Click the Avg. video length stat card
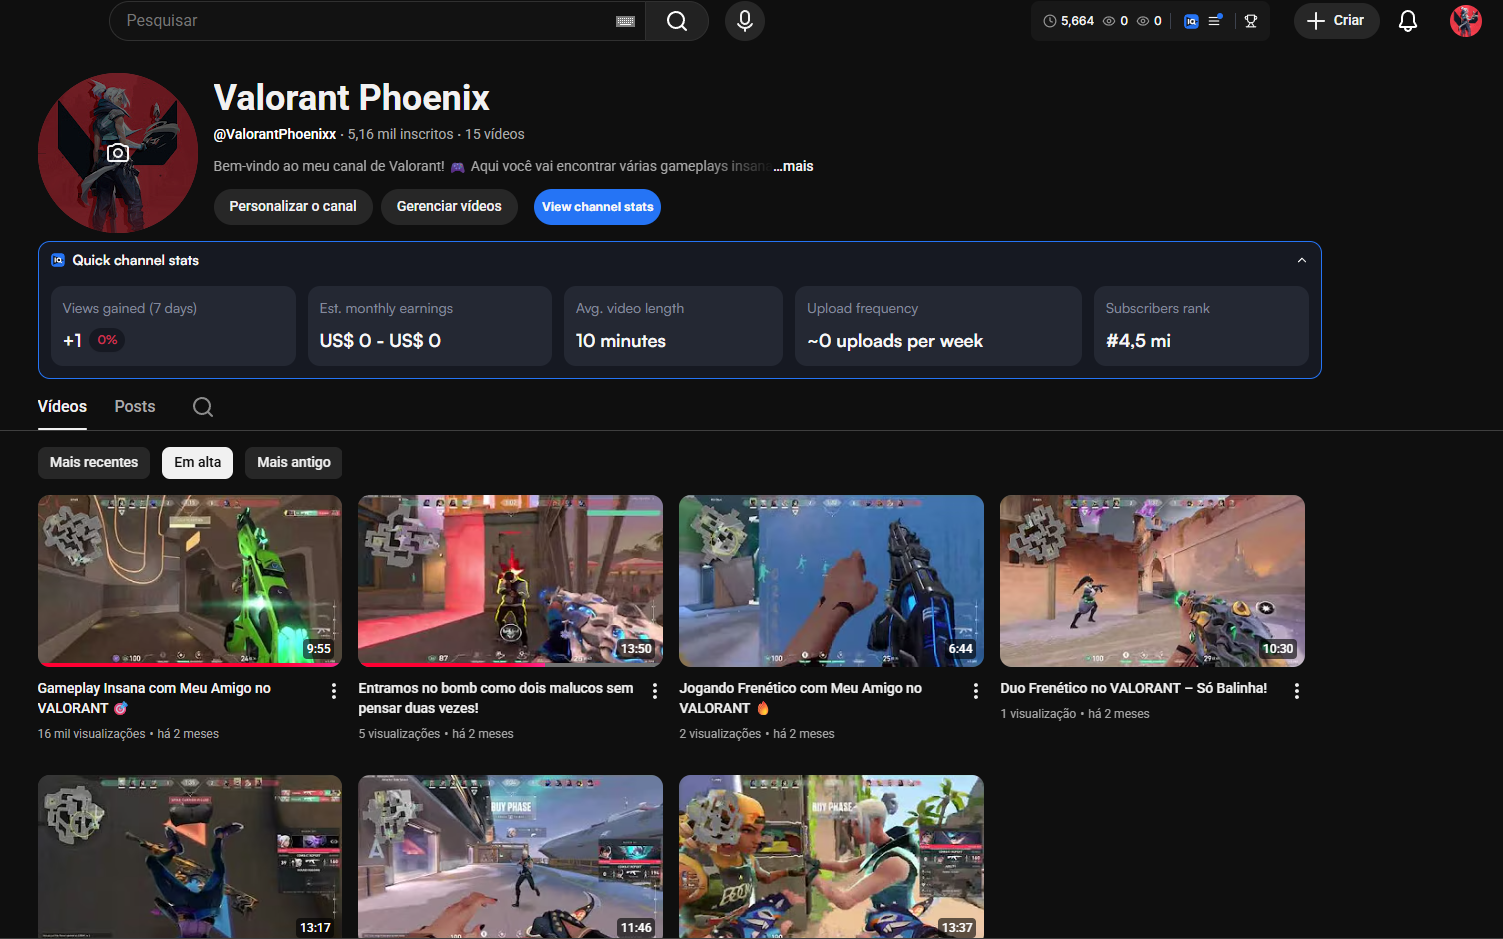1503x939 pixels. [673, 326]
